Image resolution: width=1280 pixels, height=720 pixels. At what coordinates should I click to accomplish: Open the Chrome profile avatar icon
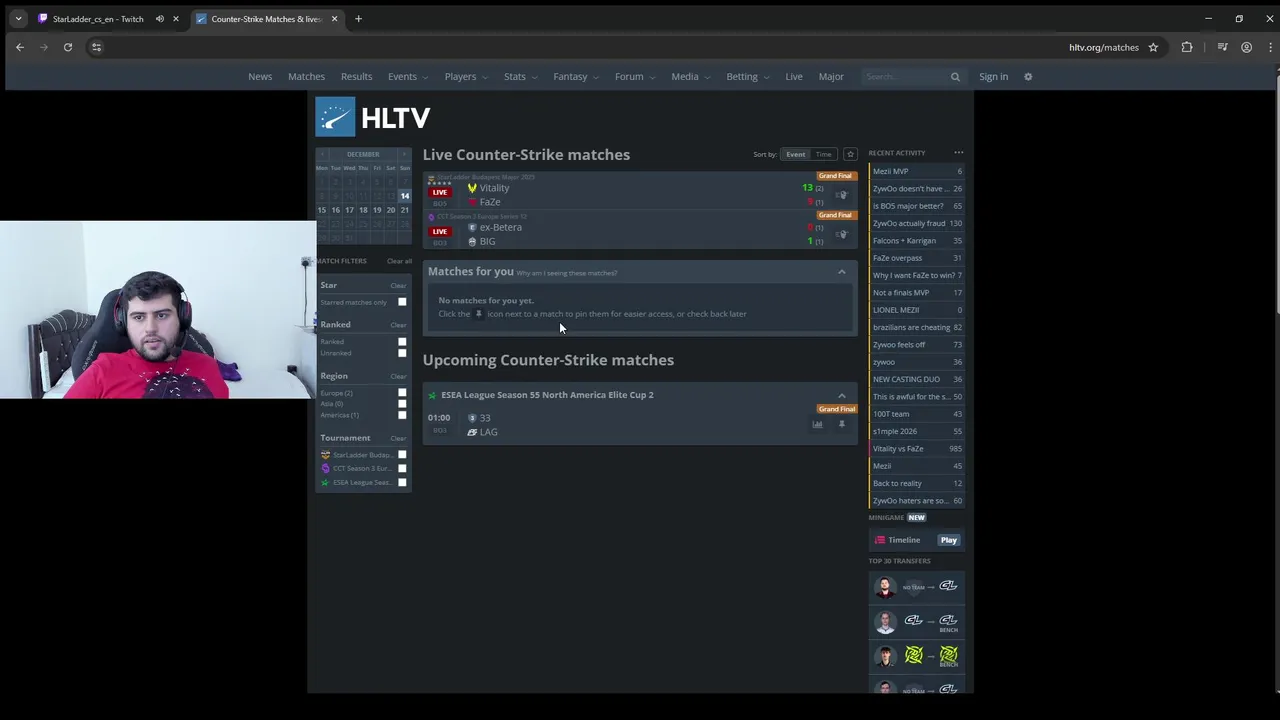[1246, 47]
